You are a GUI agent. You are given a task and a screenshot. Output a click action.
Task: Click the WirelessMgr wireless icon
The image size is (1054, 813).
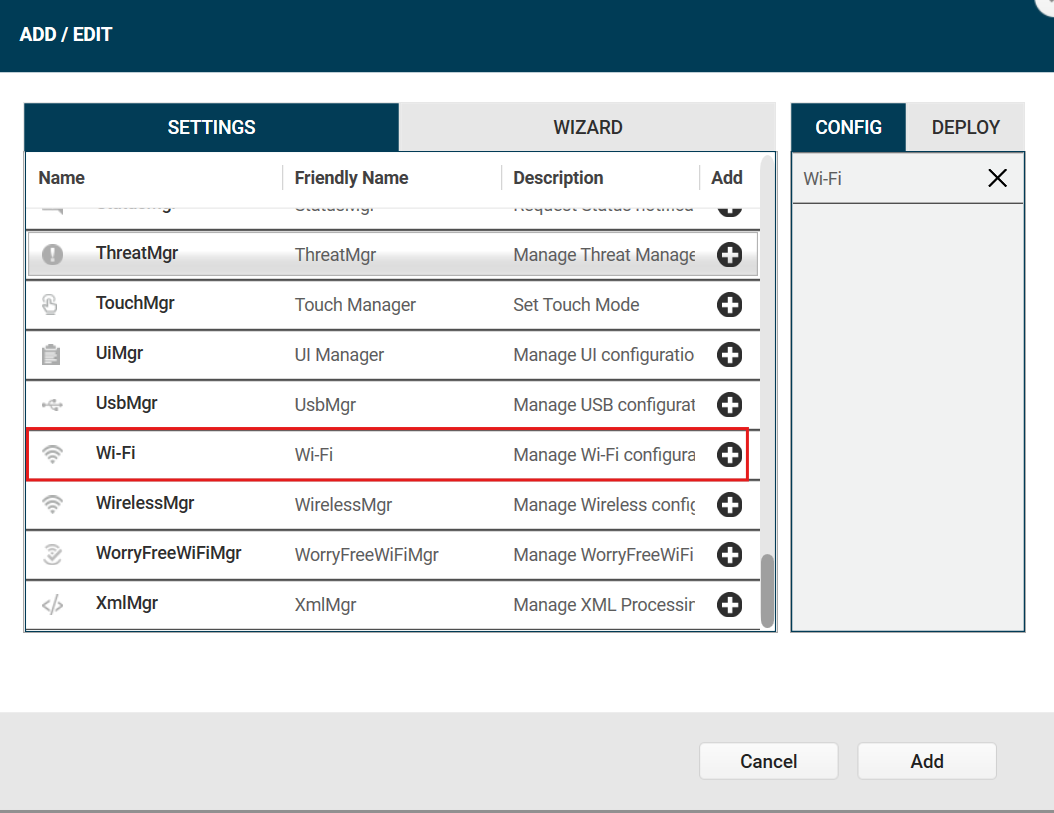pos(50,504)
